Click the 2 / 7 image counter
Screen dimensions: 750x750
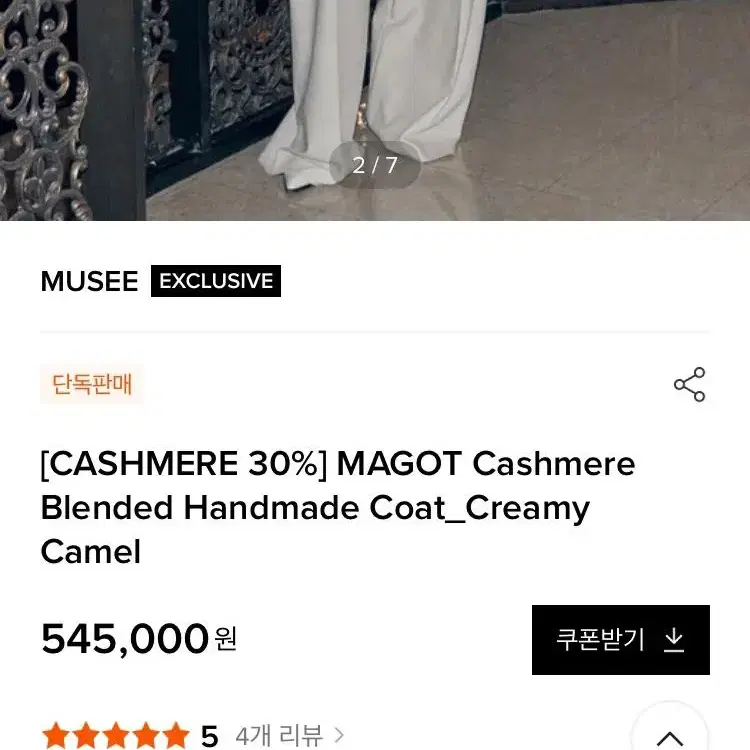click(x=375, y=165)
